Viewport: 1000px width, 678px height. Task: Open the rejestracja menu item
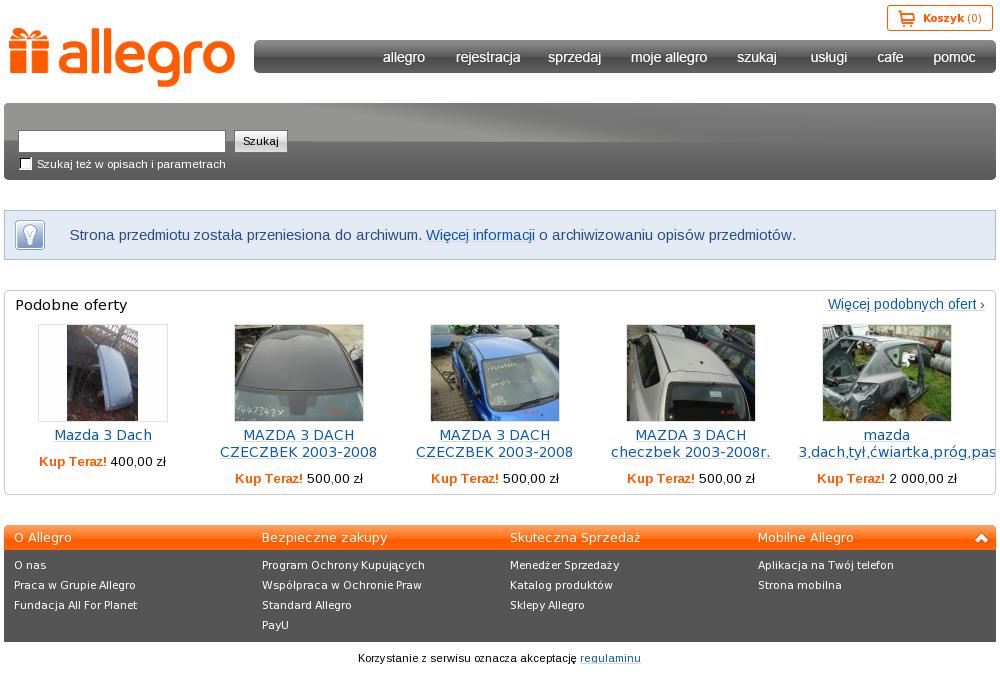pyautogui.click(x=488, y=57)
